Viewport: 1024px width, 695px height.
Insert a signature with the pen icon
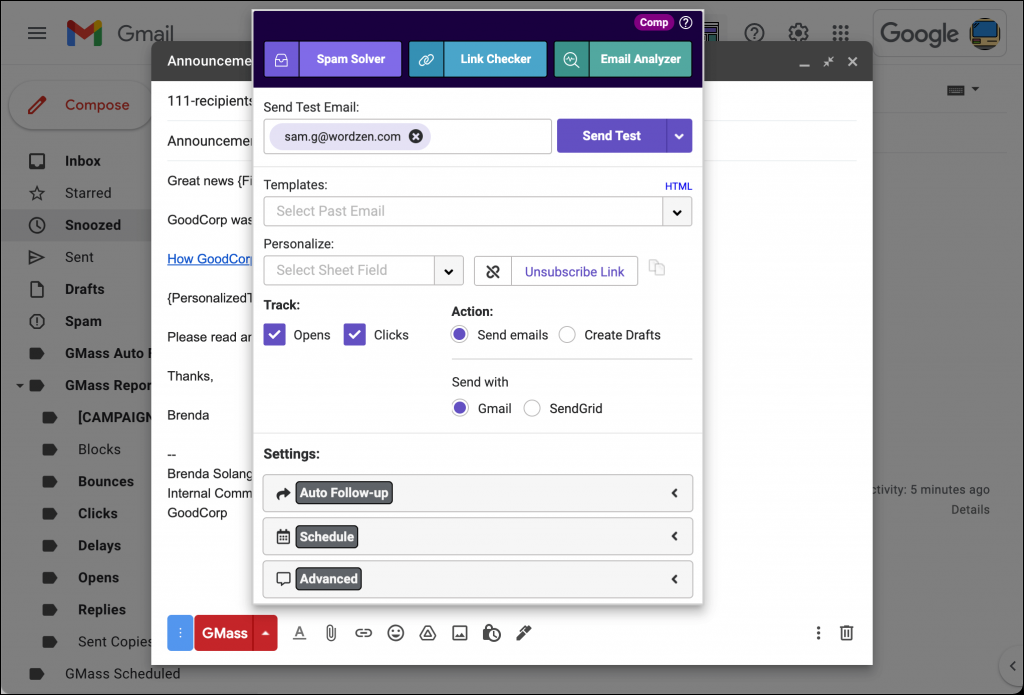point(523,633)
